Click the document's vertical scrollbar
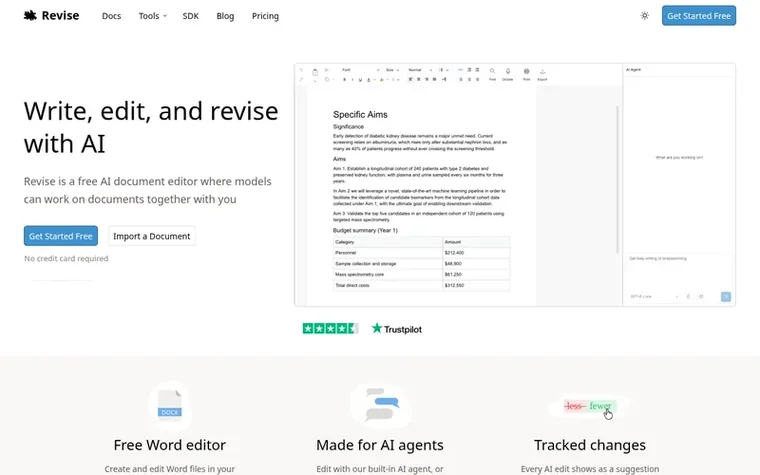The image size is (760, 475). pos(617,179)
